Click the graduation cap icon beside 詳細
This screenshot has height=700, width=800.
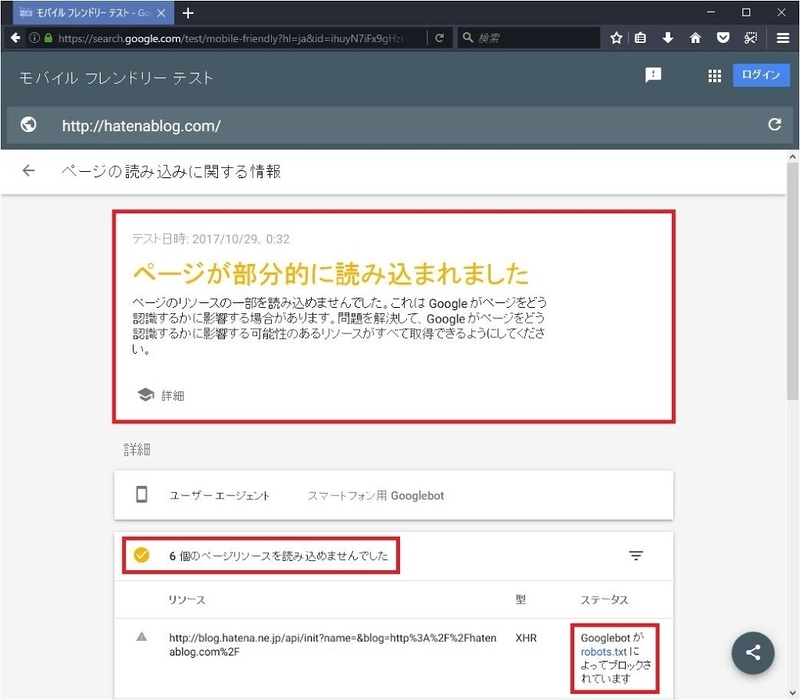pos(145,394)
